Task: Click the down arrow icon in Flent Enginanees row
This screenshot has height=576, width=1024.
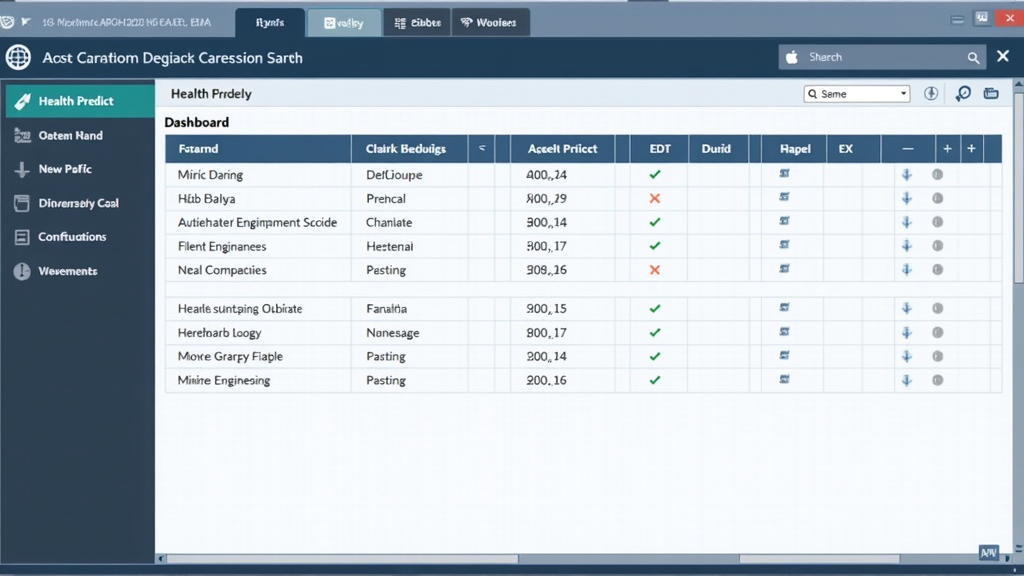Action: tap(906, 246)
